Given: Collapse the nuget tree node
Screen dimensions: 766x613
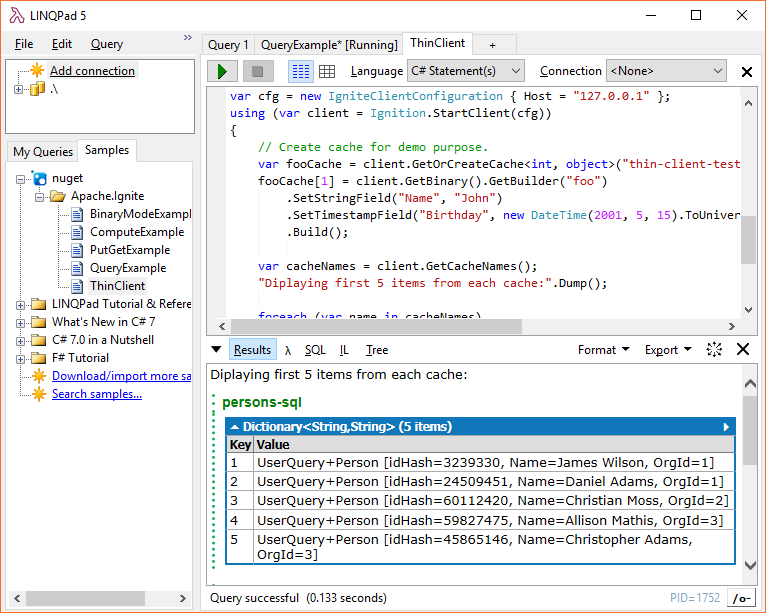Looking at the screenshot, I should coord(20,179).
